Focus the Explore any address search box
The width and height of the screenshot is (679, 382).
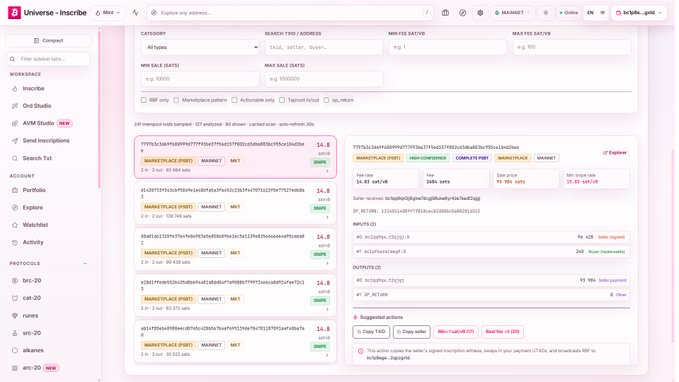click(x=290, y=13)
